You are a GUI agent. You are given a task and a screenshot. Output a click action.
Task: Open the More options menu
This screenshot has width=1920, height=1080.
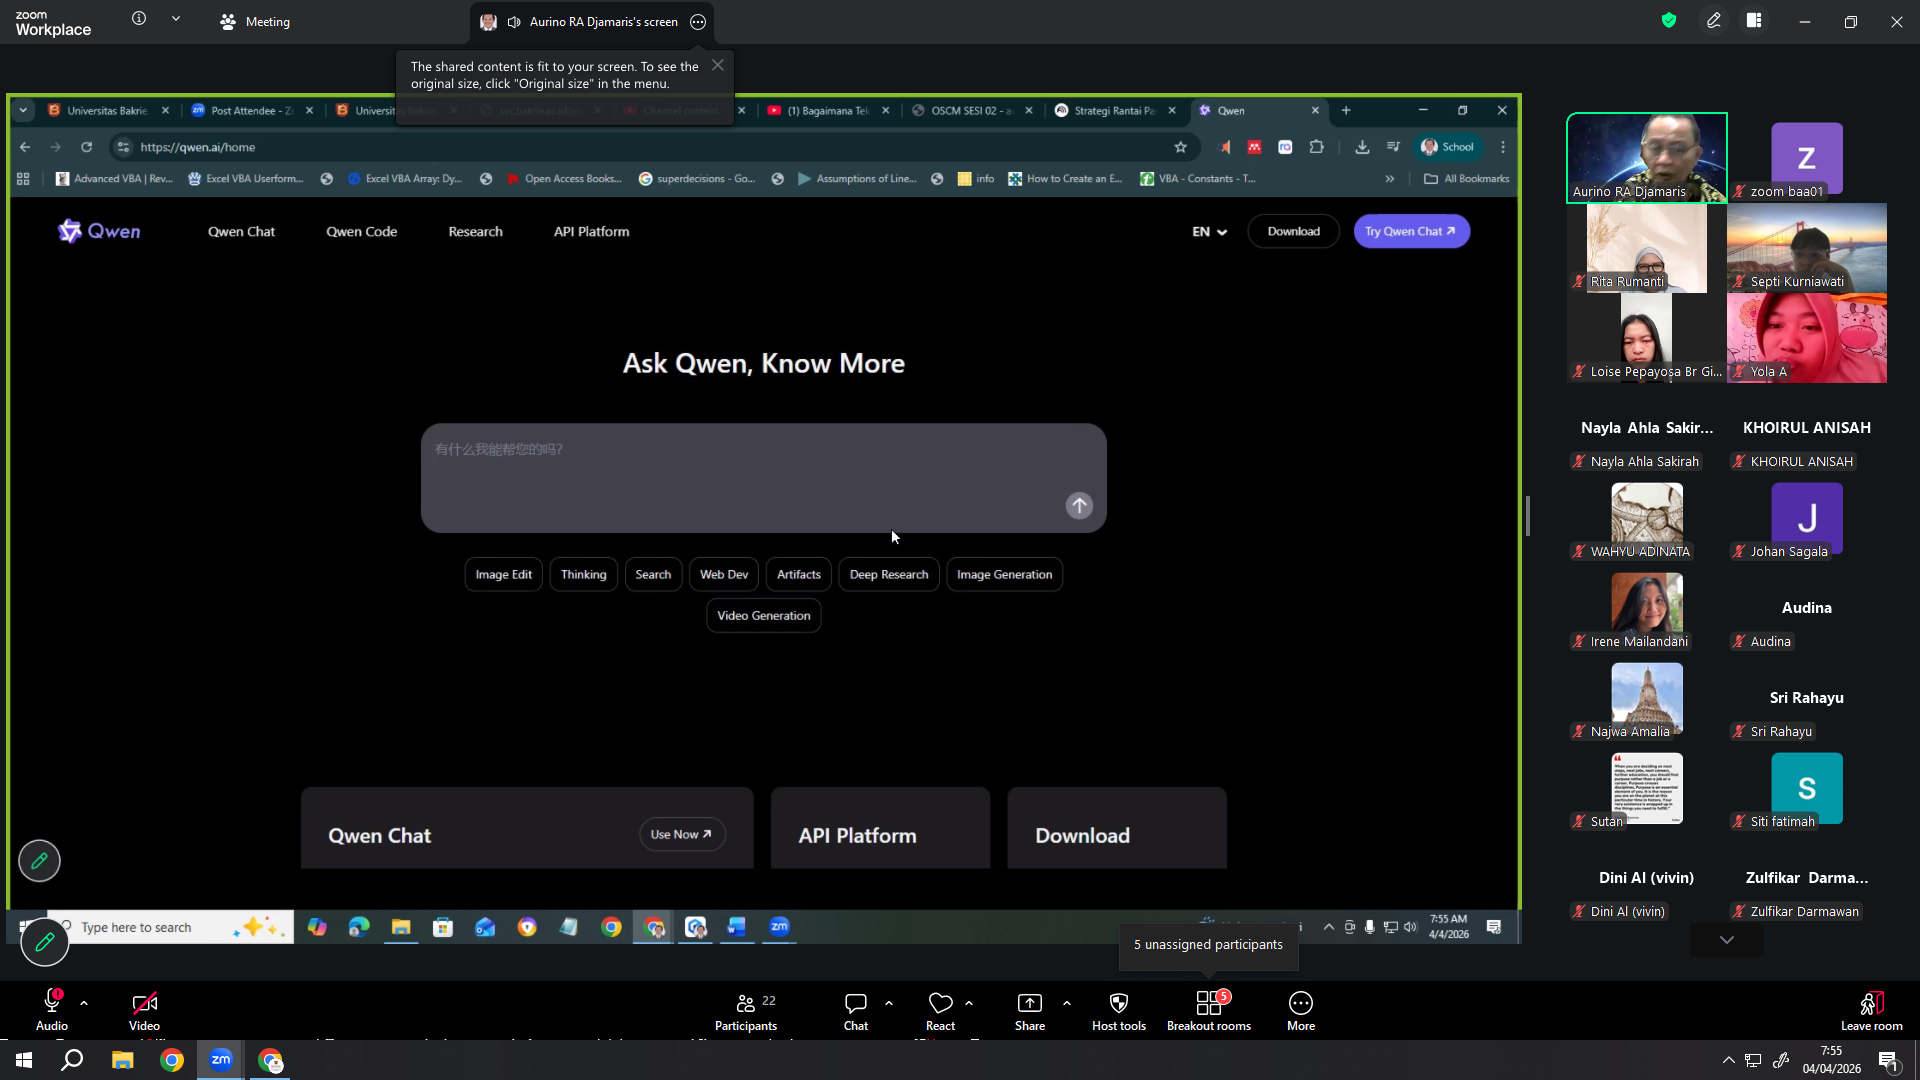[x=1301, y=1010]
